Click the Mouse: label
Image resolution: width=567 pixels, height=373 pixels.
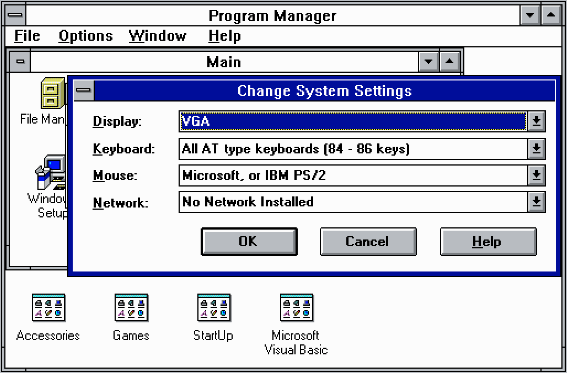pyautogui.click(x=115, y=176)
